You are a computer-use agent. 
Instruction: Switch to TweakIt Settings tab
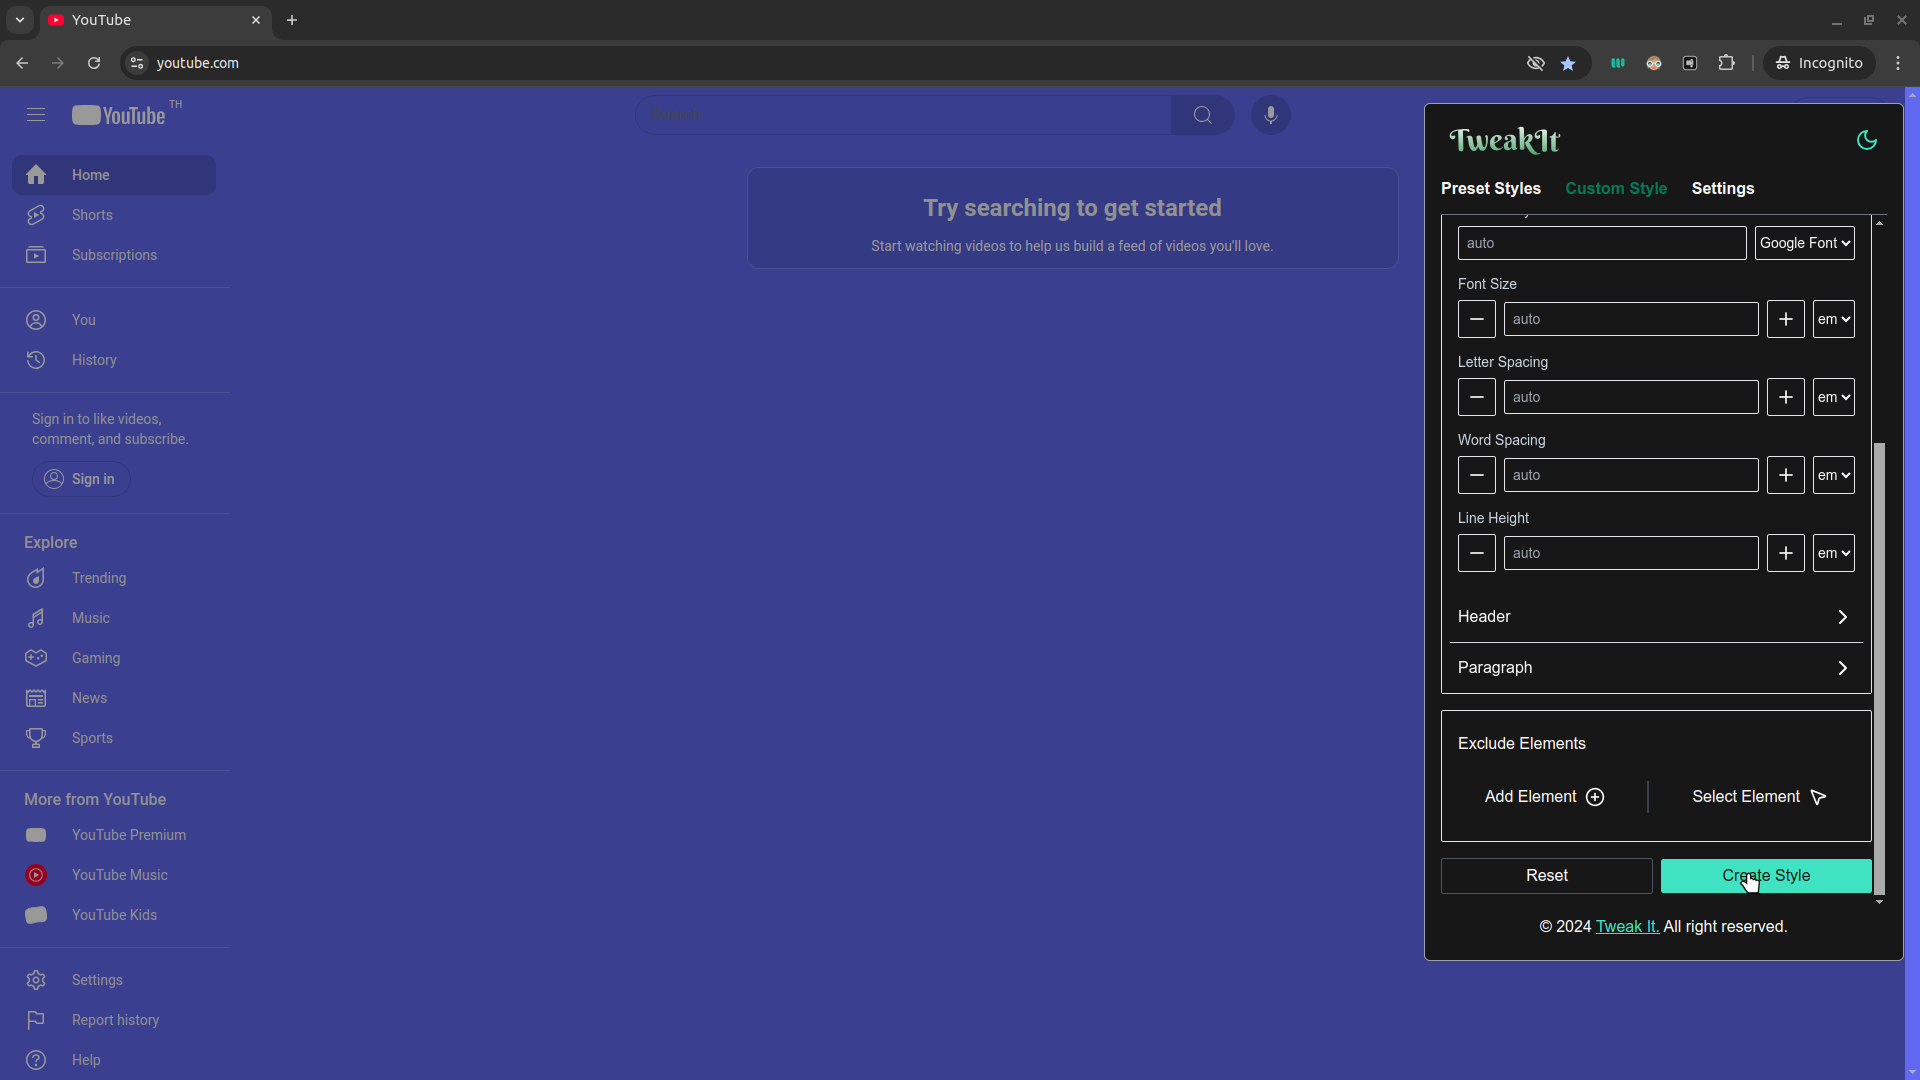pyautogui.click(x=1722, y=188)
